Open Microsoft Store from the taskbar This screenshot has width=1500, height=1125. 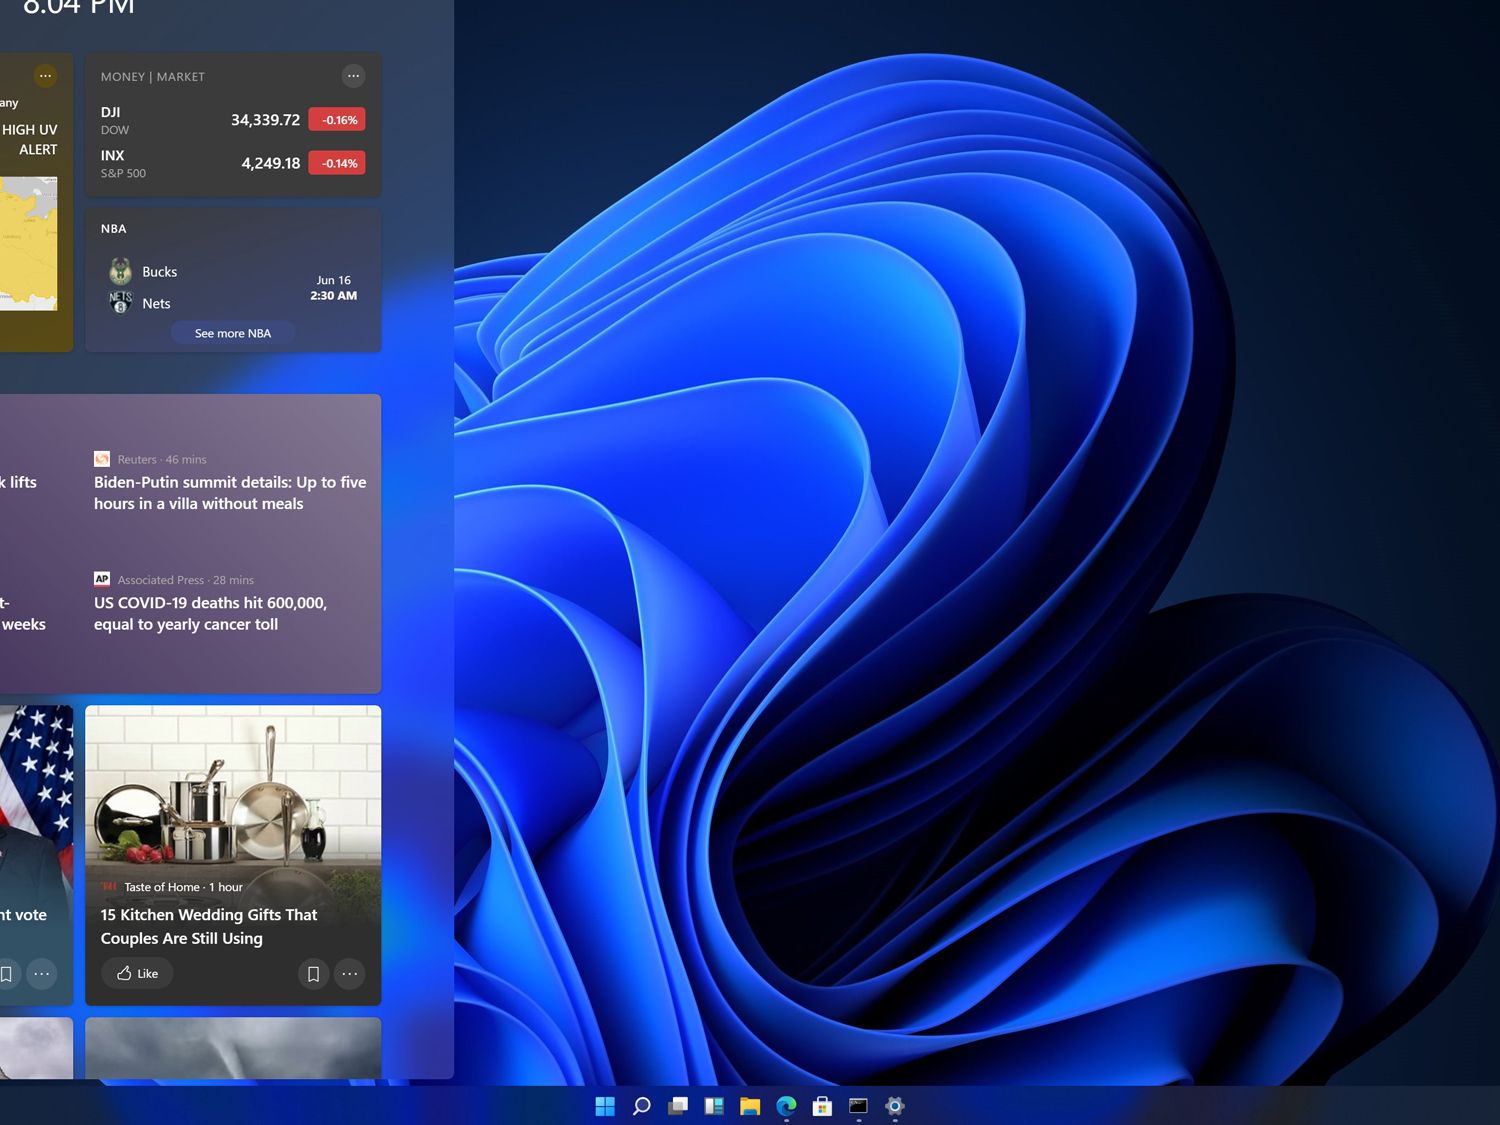[822, 1106]
